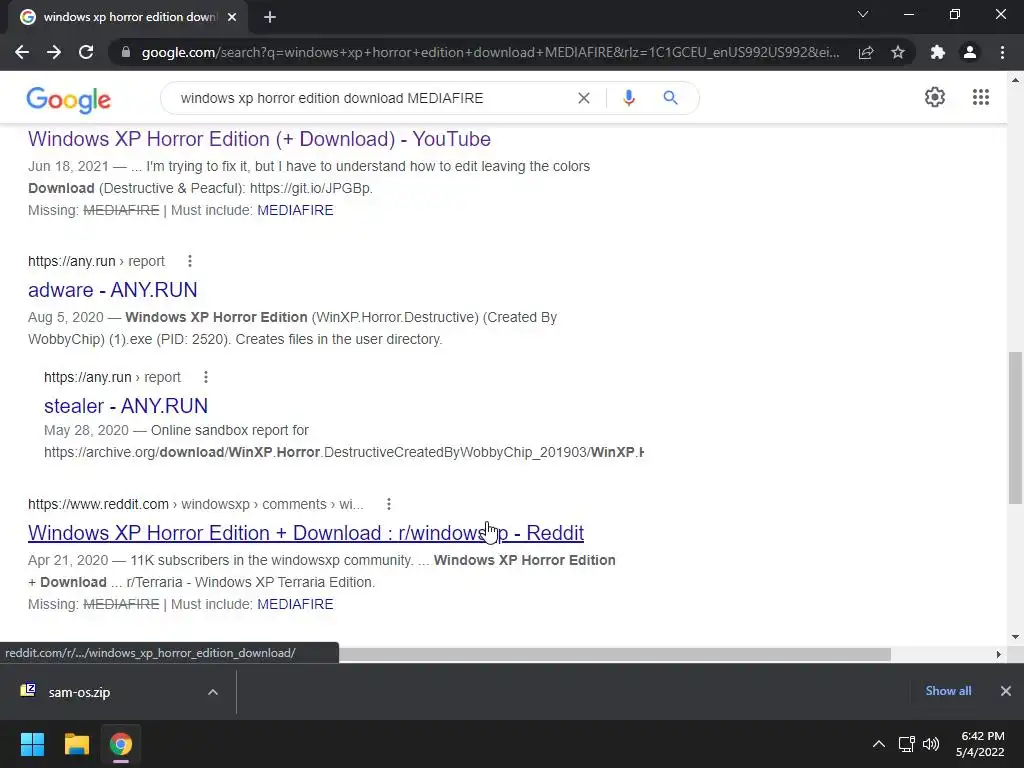Open Chrome's three-dot menu
This screenshot has height=768, width=1024.
click(1002, 52)
